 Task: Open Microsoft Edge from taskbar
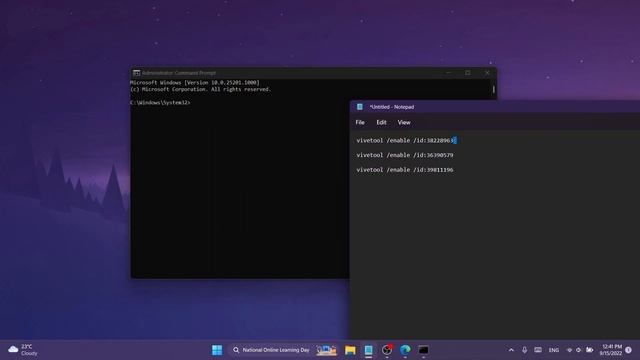coord(405,350)
